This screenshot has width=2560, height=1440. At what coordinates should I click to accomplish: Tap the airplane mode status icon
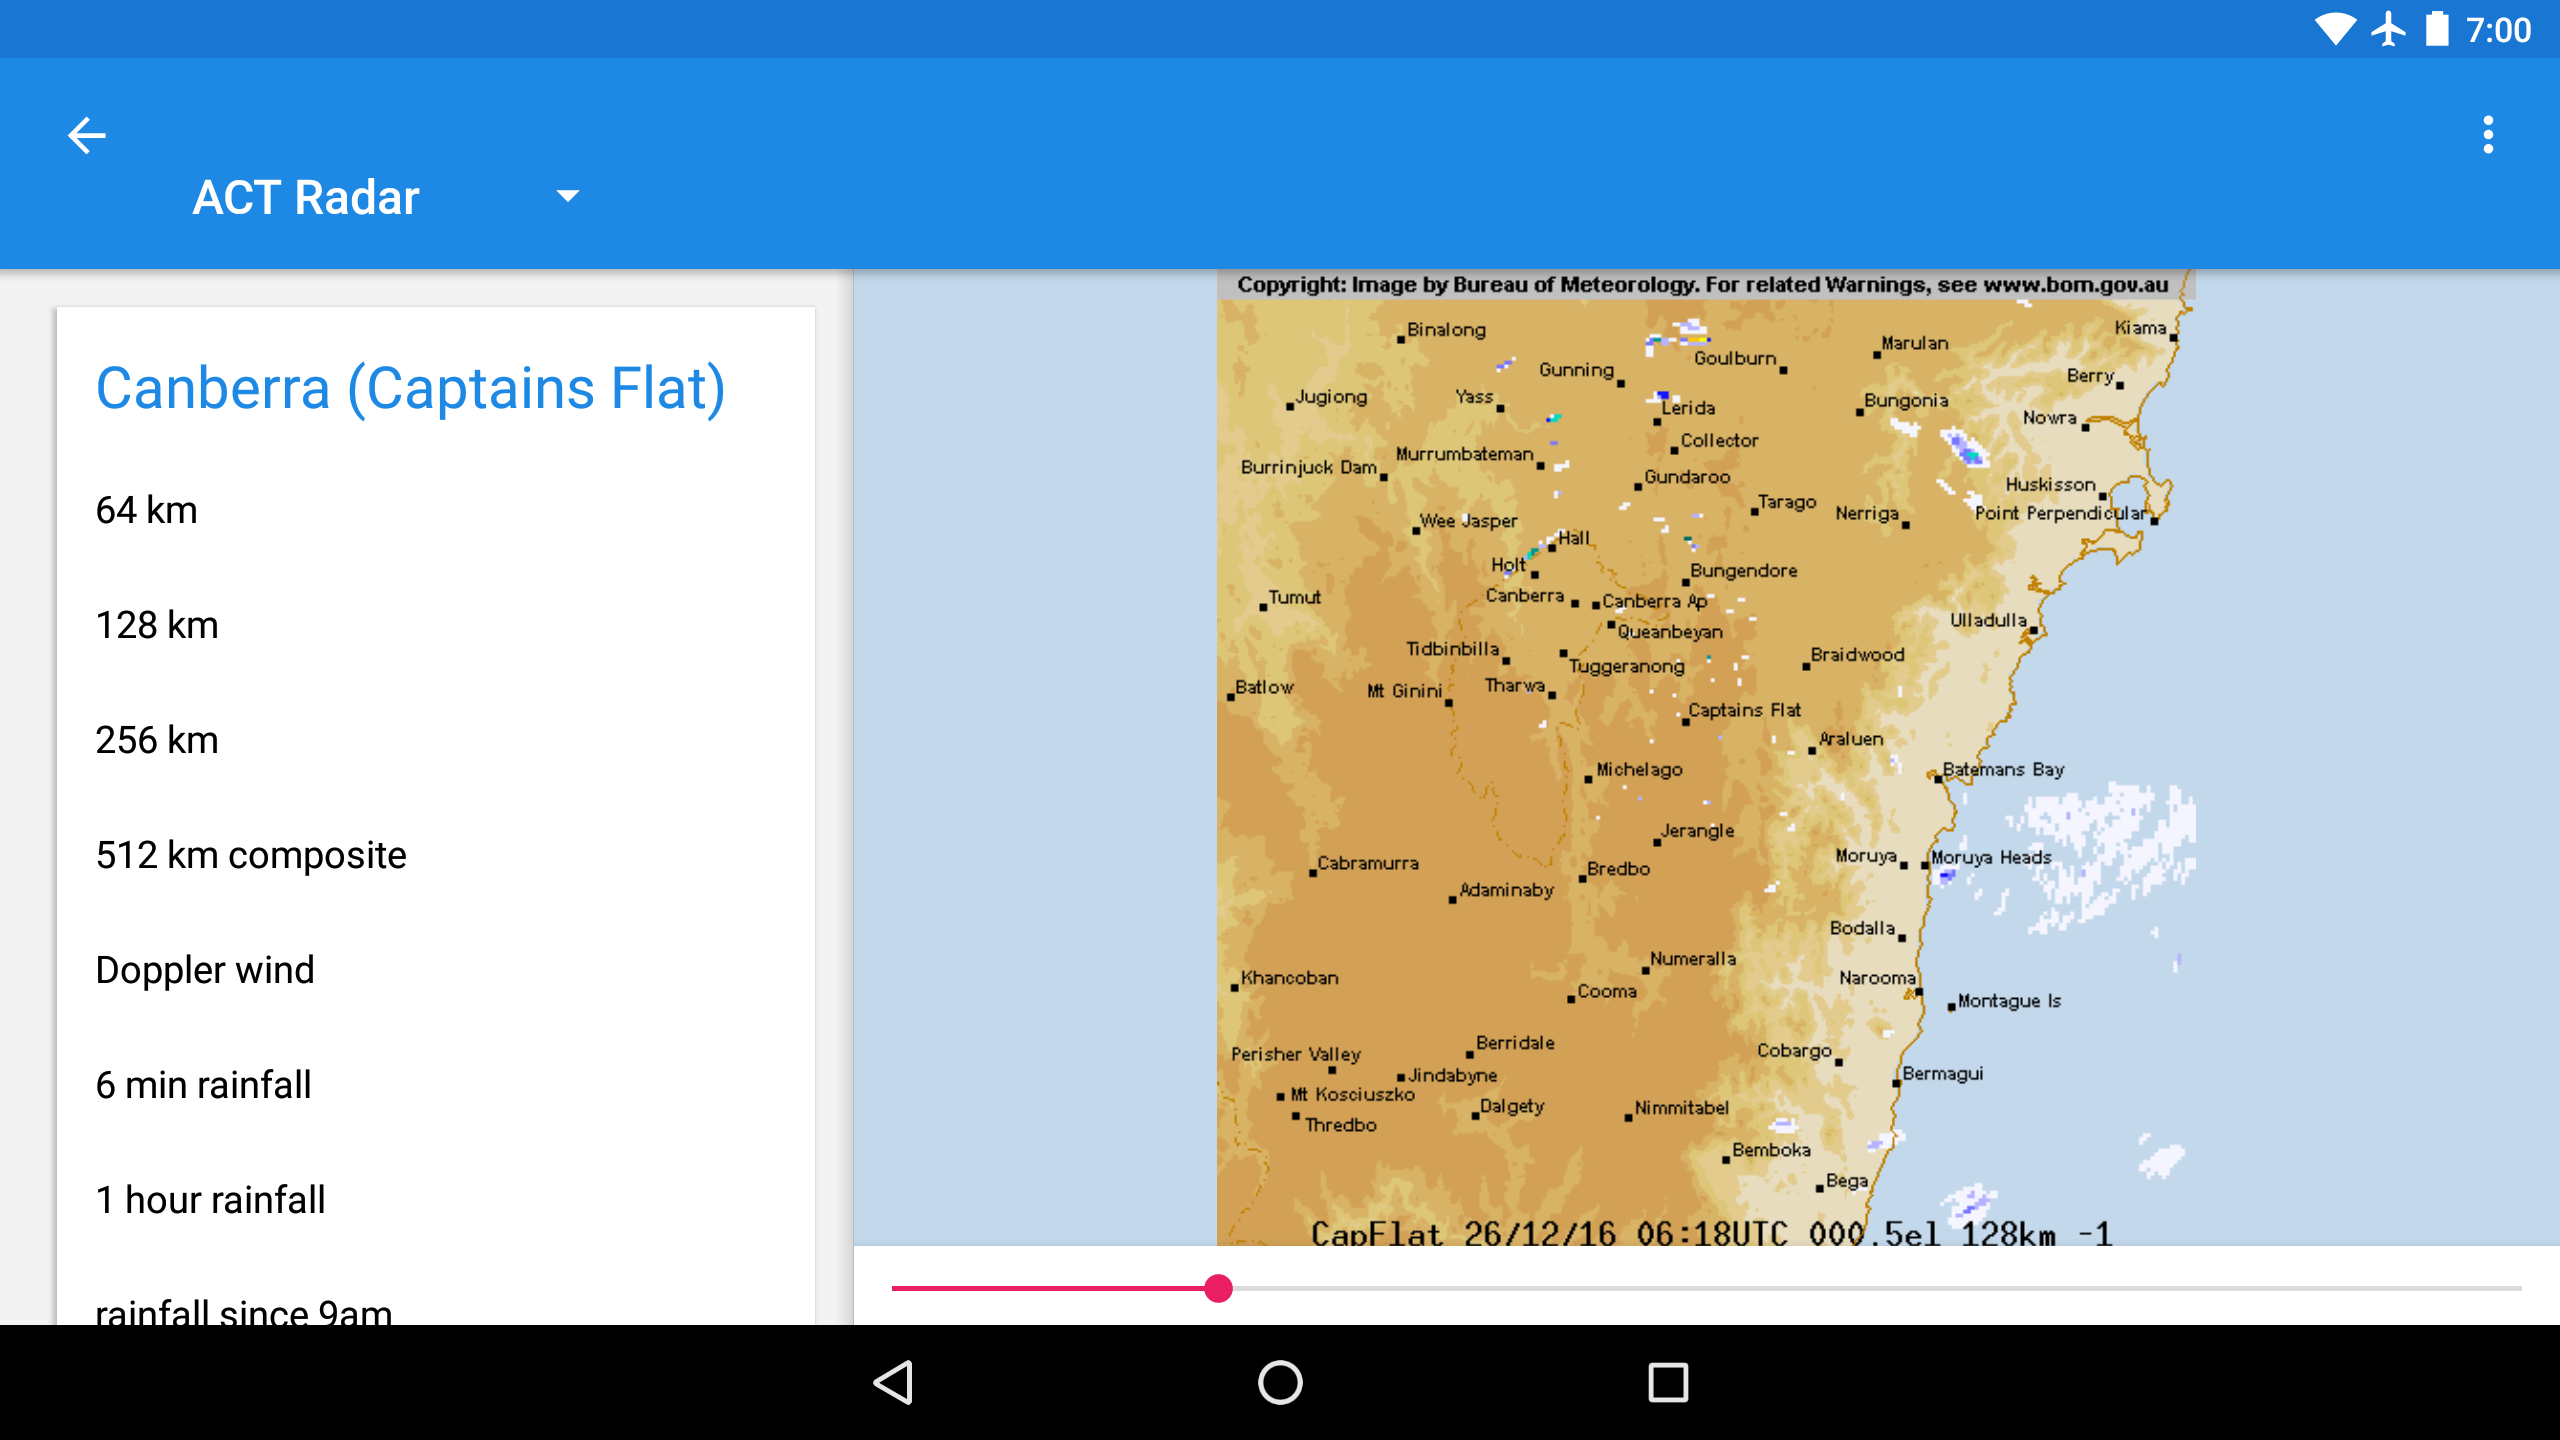pyautogui.click(x=2389, y=30)
